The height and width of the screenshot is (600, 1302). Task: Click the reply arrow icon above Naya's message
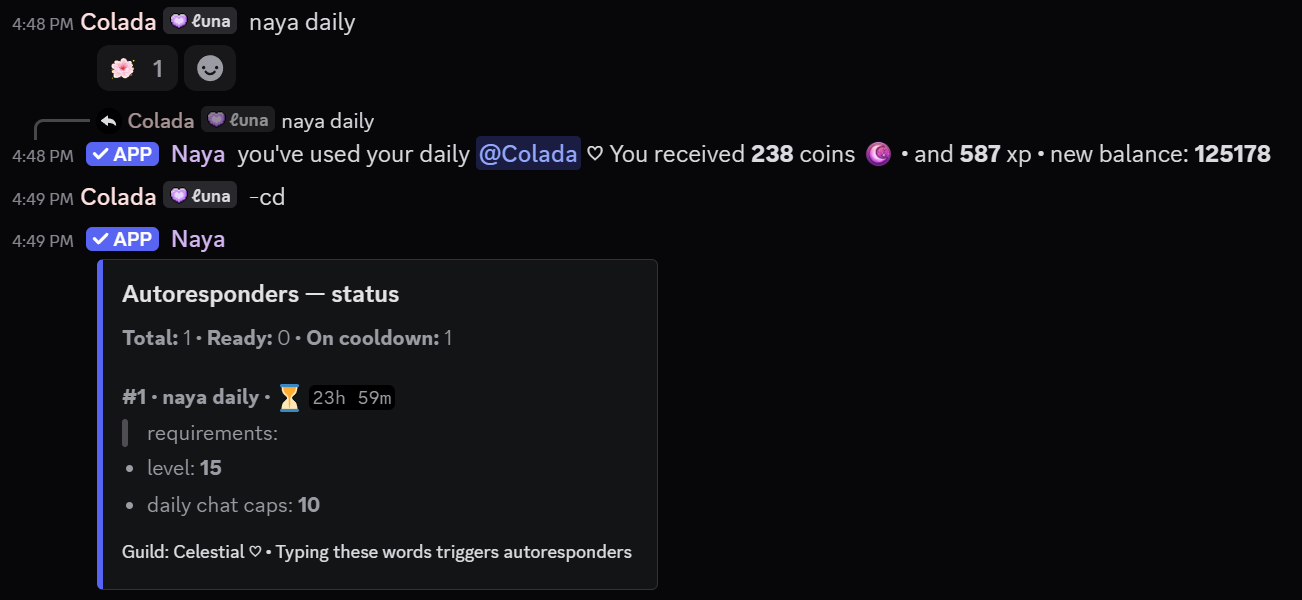109,121
